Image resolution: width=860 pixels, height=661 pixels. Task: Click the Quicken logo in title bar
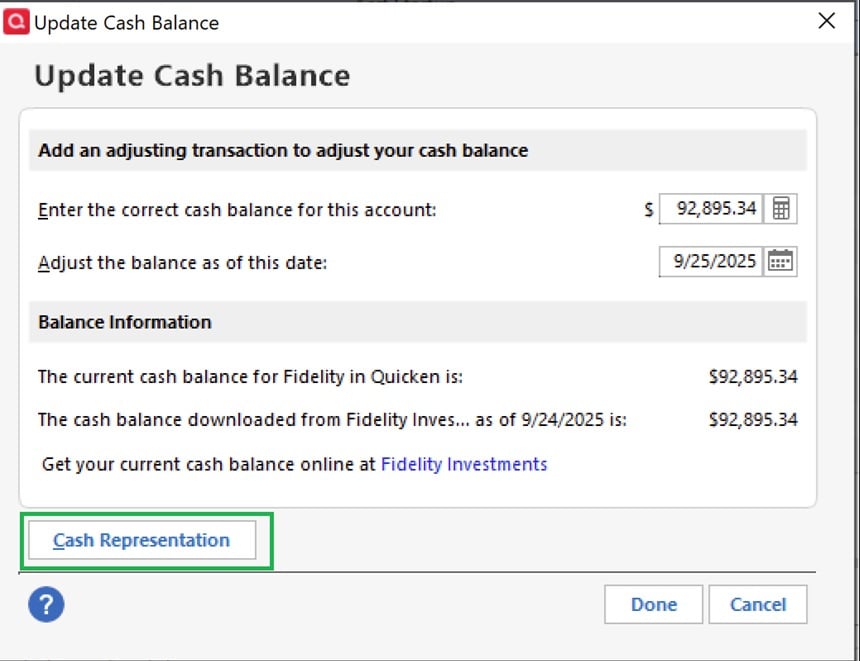click(16, 21)
